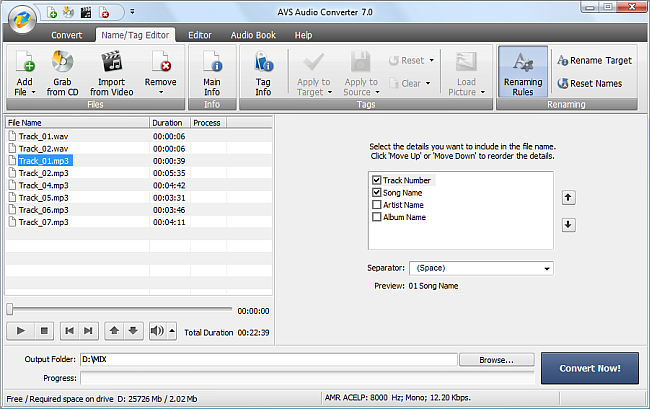This screenshot has height=409, width=650.
Task: Click the Duration column header
Action: click(x=170, y=123)
